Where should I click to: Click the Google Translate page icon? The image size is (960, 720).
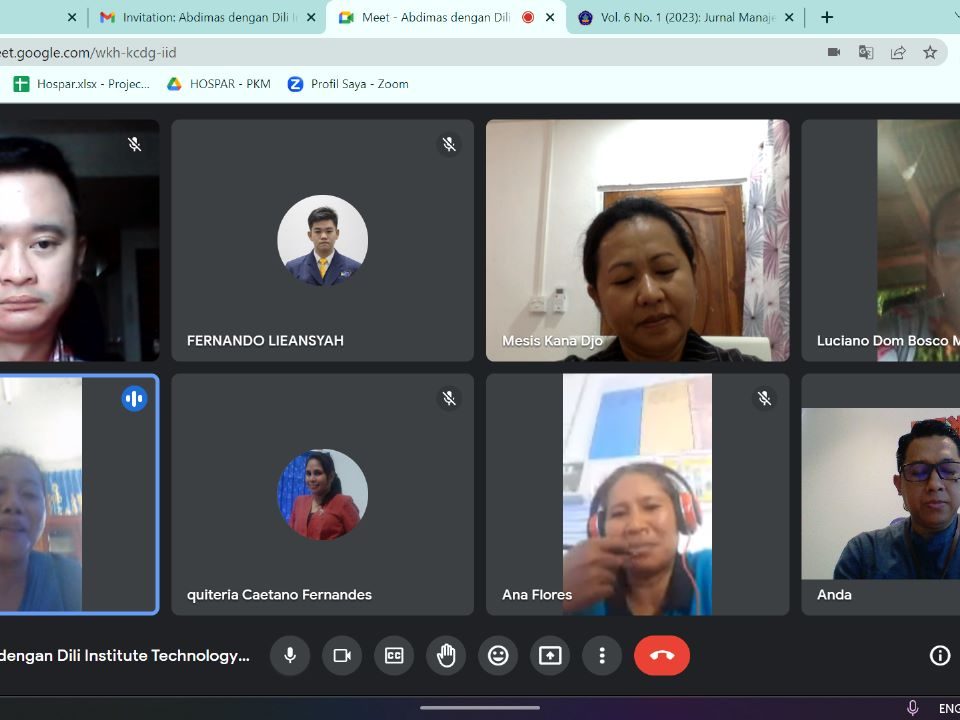tap(866, 52)
